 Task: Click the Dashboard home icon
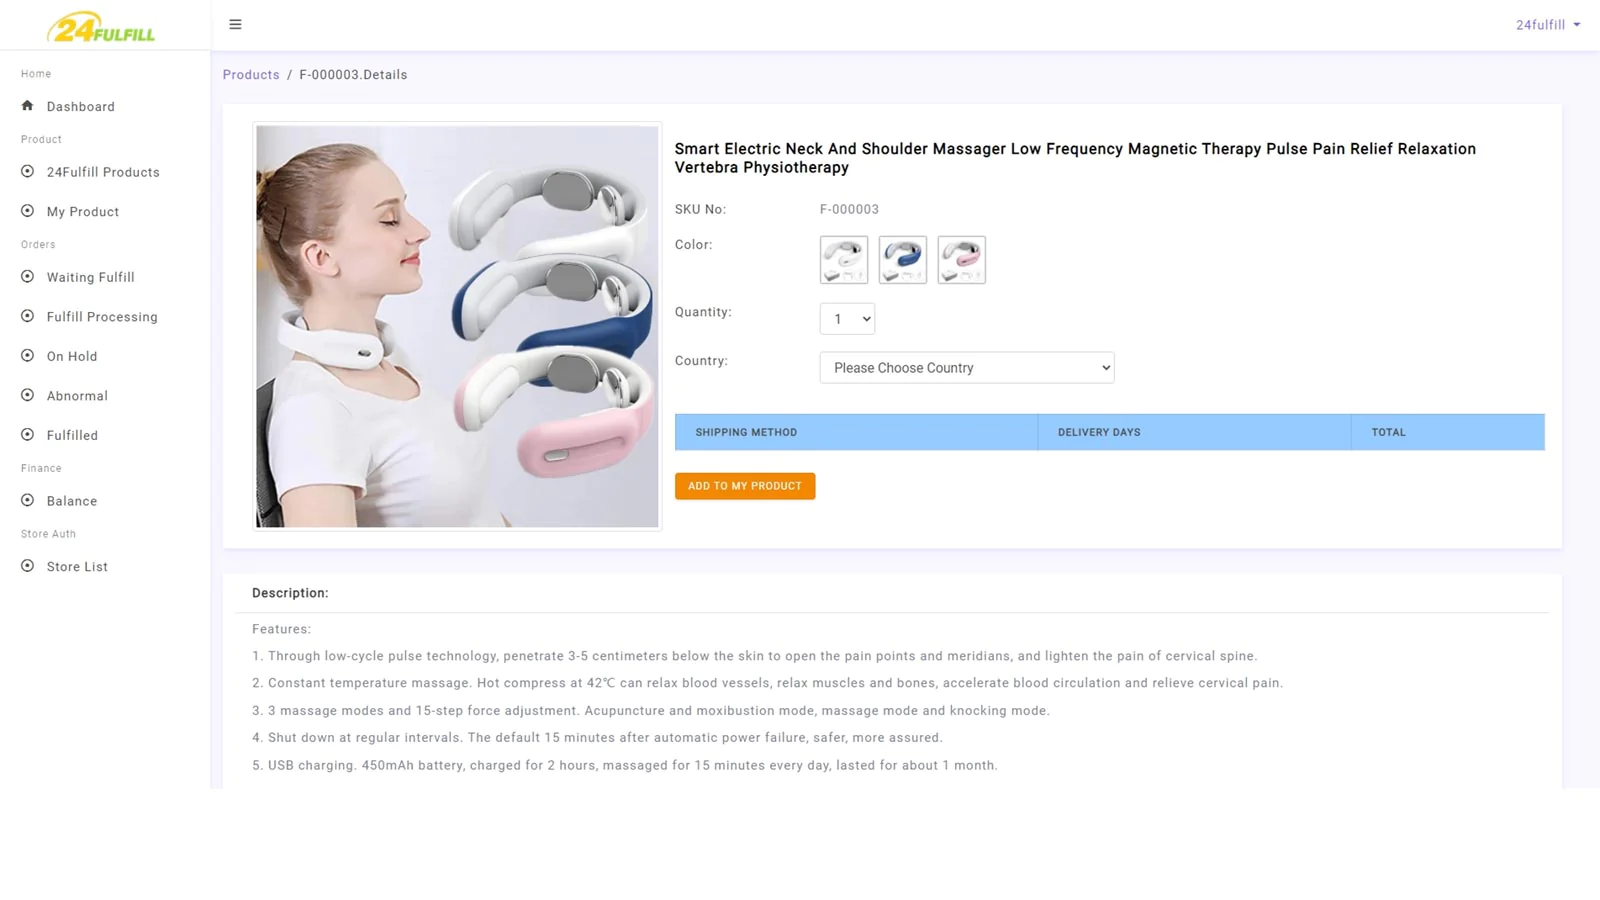coord(27,105)
